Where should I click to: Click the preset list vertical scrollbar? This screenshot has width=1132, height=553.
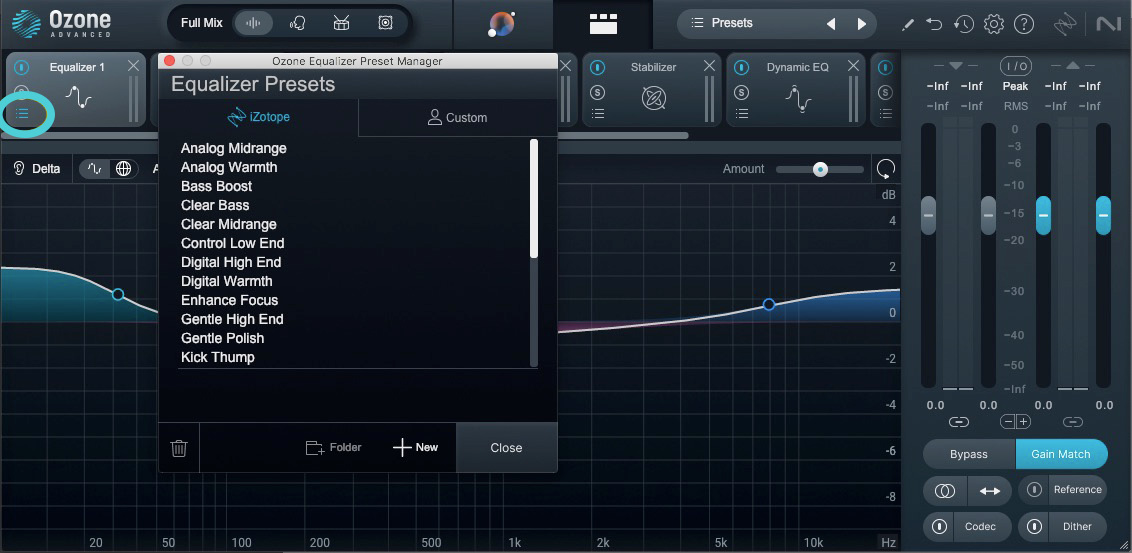[x=534, y=199]
